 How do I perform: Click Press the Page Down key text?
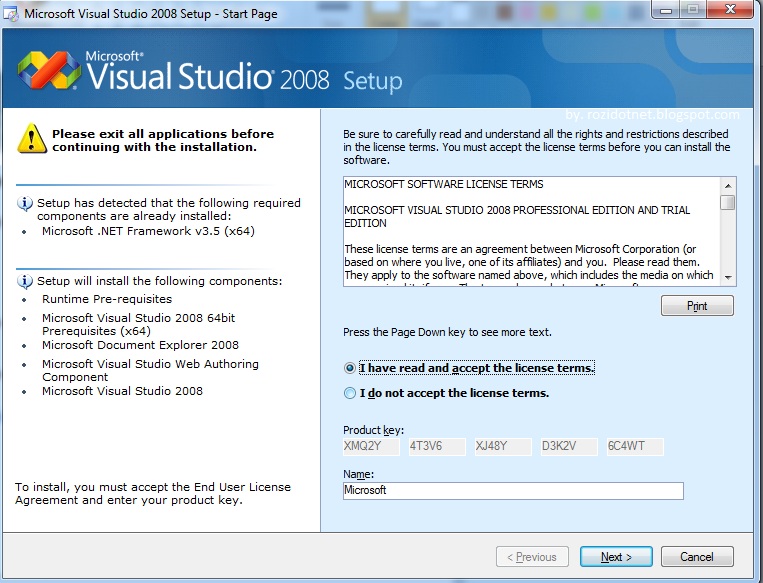click(x=447, y=332)
